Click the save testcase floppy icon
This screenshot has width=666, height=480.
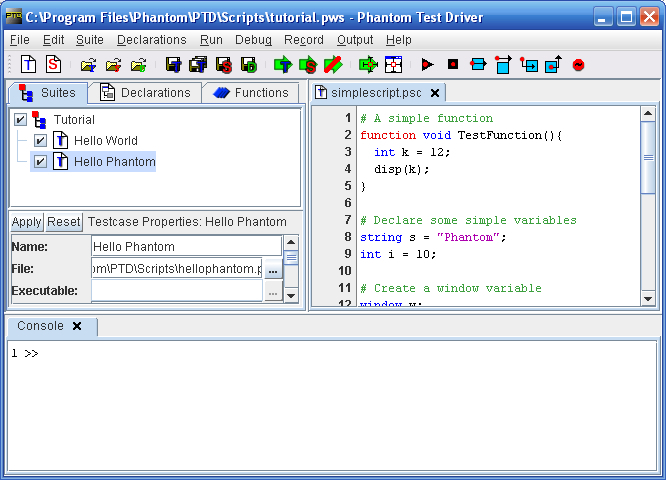coord(173,65)
